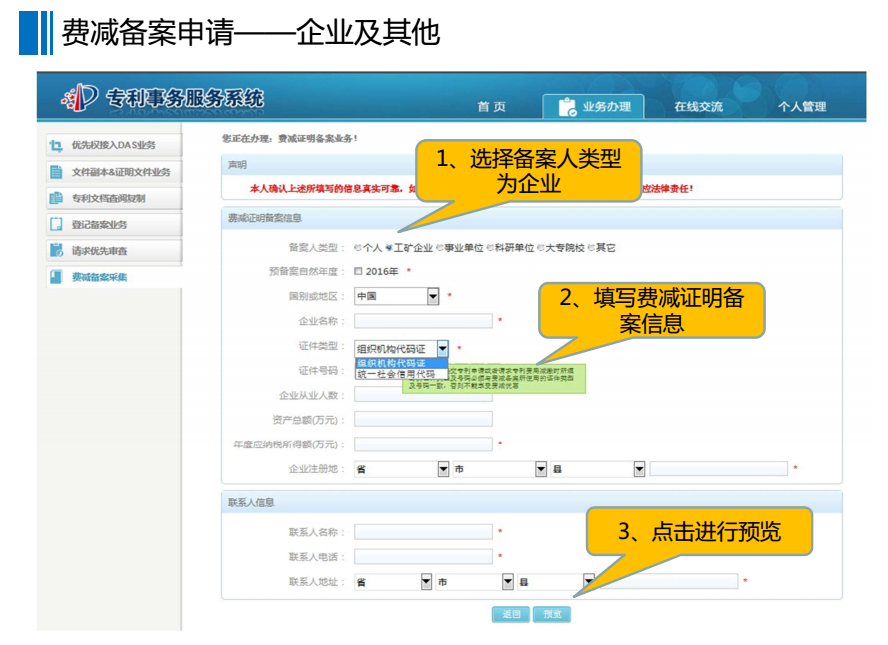Screen dimensions: 888x645
Task: Click the 资产总额(万元) input field
Action: pos(423,419)
